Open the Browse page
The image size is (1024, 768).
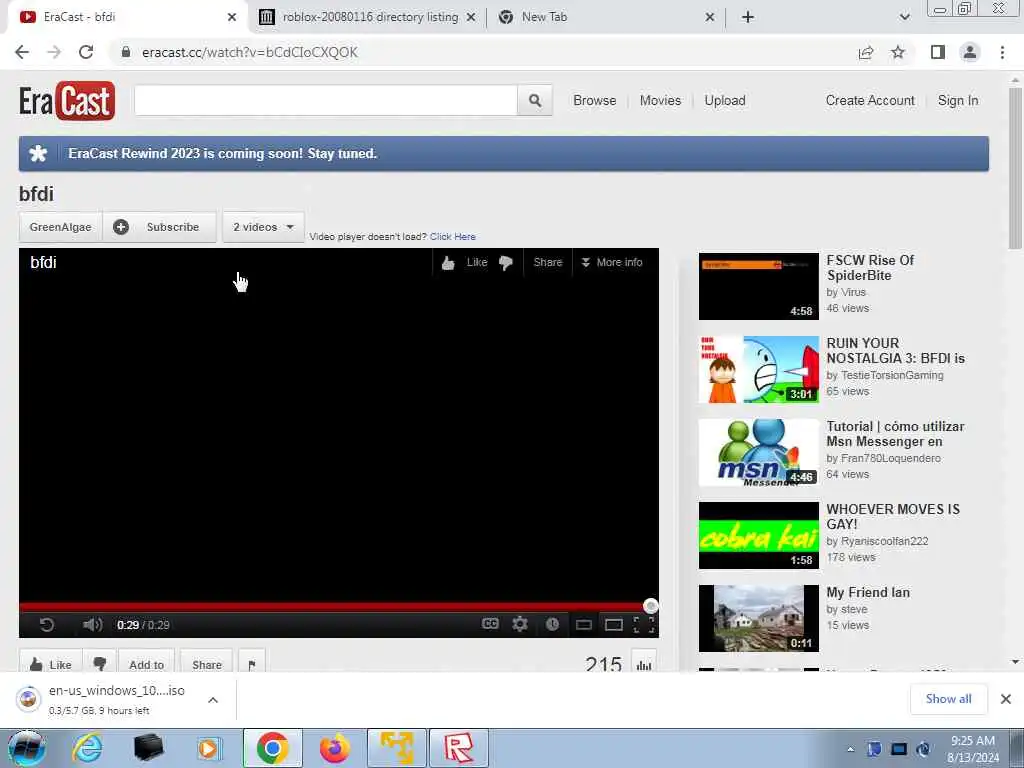click(594, 101)
